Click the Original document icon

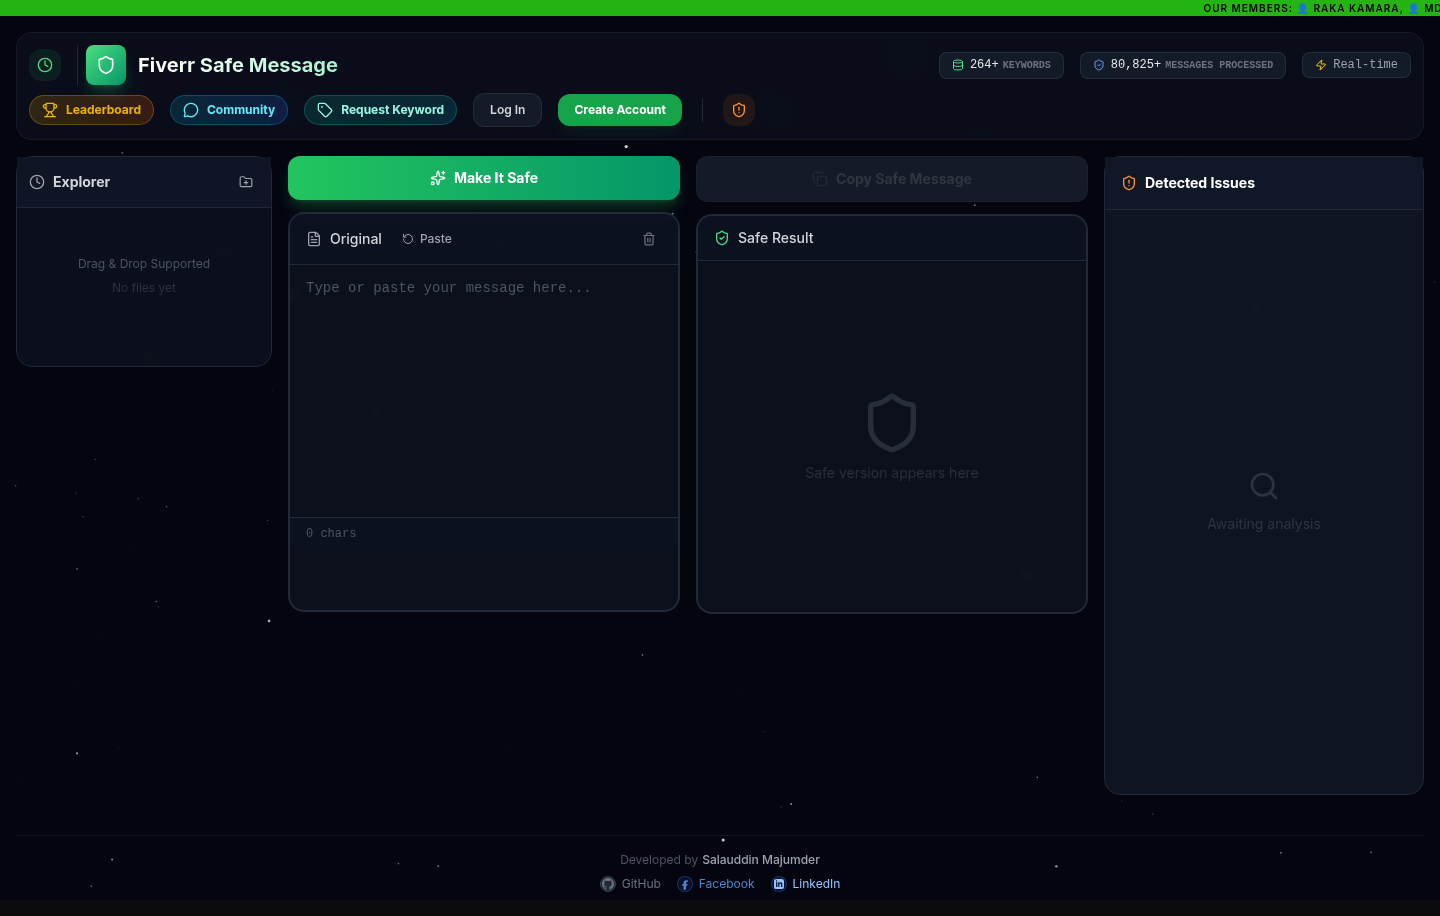pyautogui.click(x=314, y=239)
